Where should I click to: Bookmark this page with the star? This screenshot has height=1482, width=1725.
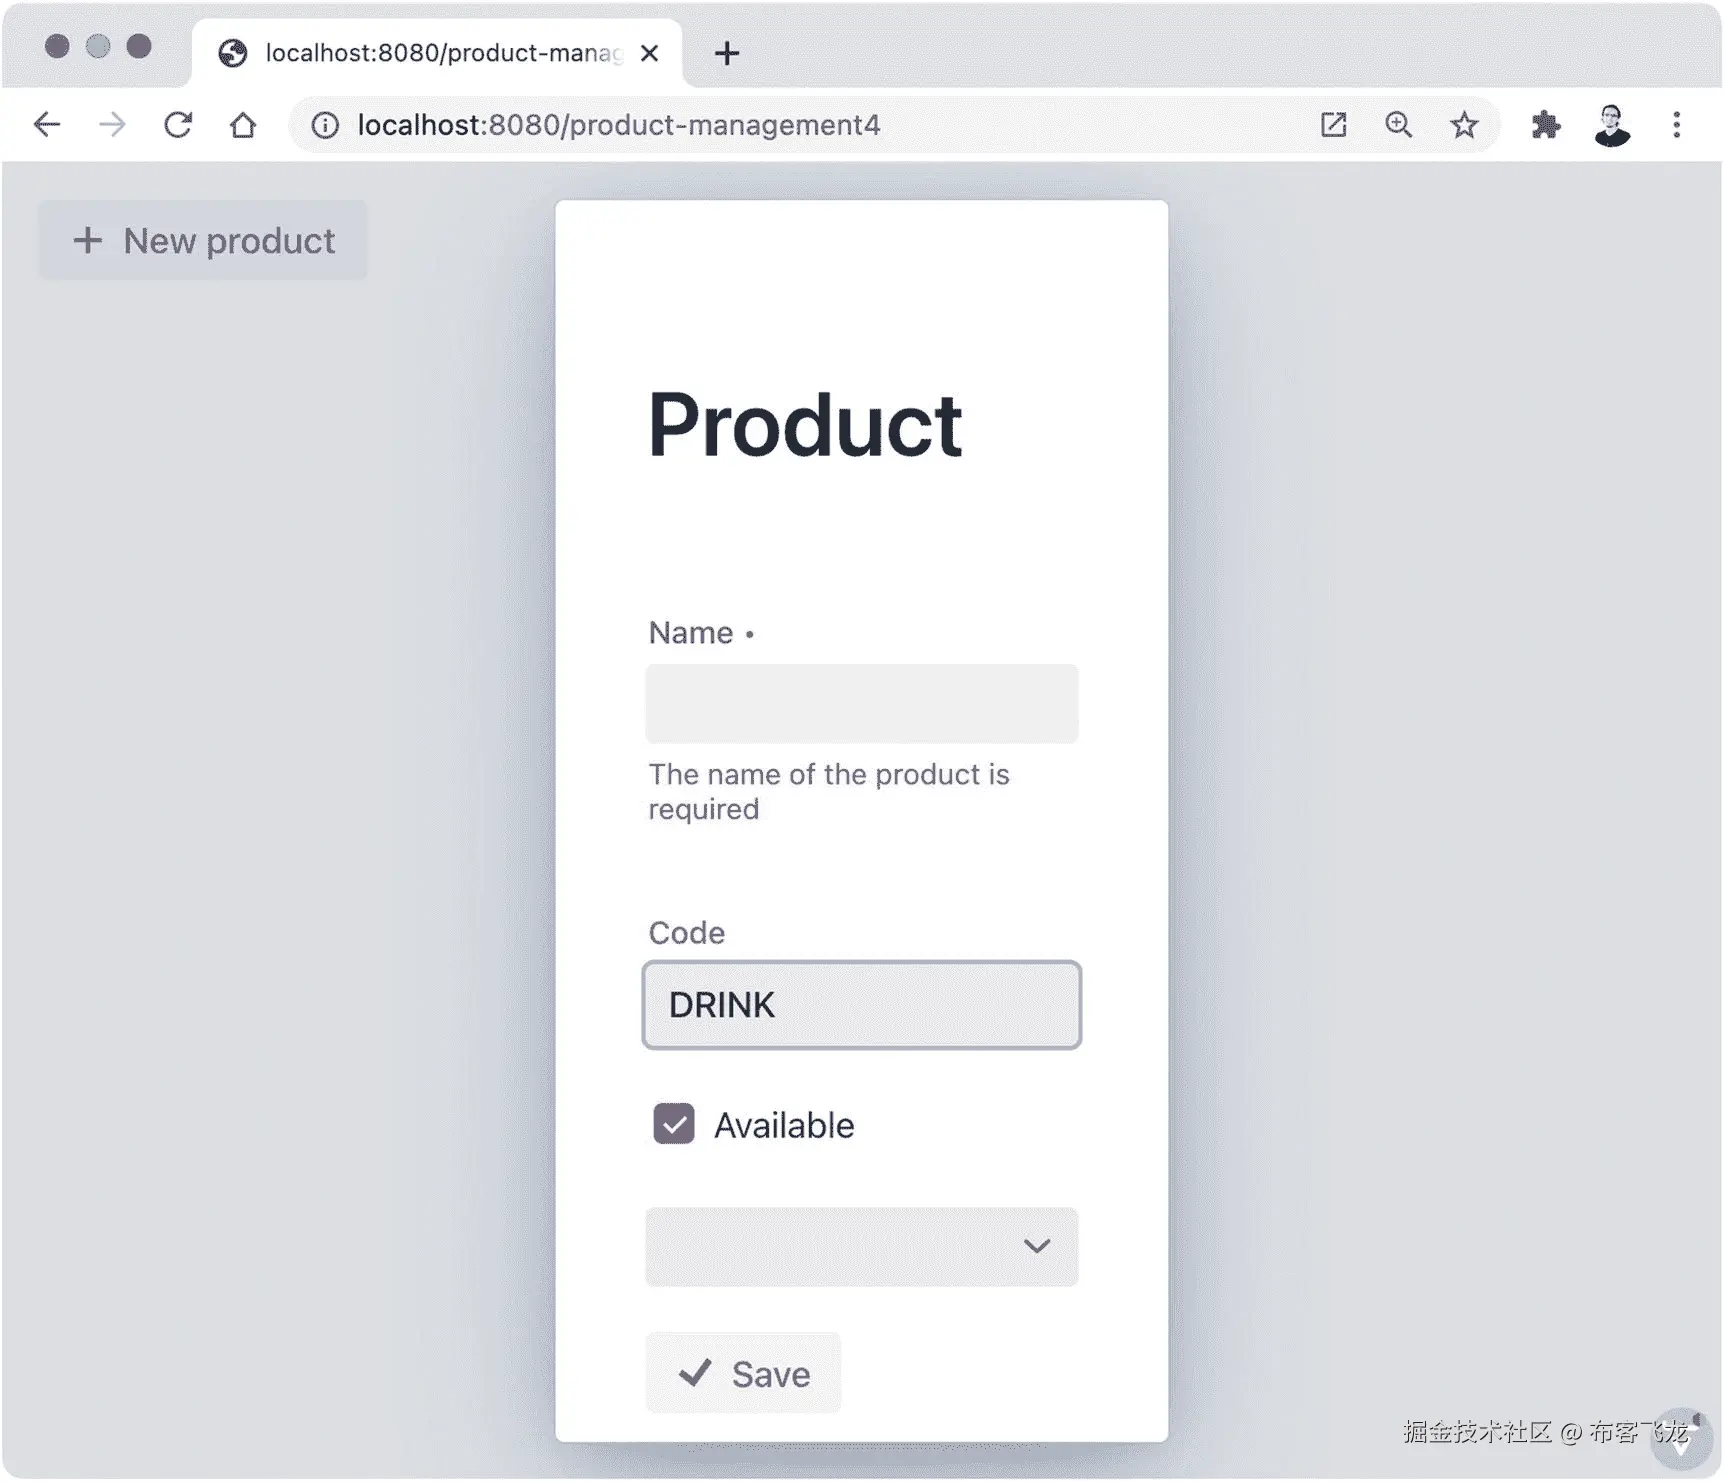point(1464,125)
